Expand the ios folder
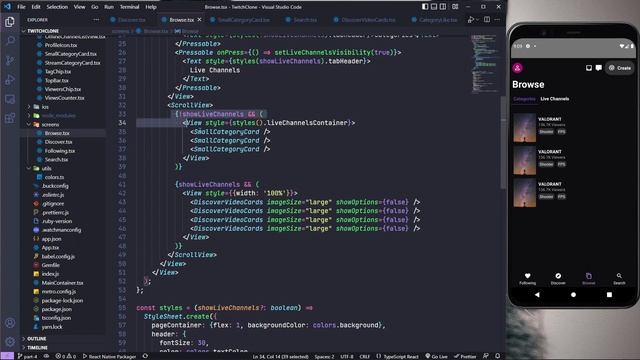The width and height of the screenshot is (640, 360). (x=45, y=107)
